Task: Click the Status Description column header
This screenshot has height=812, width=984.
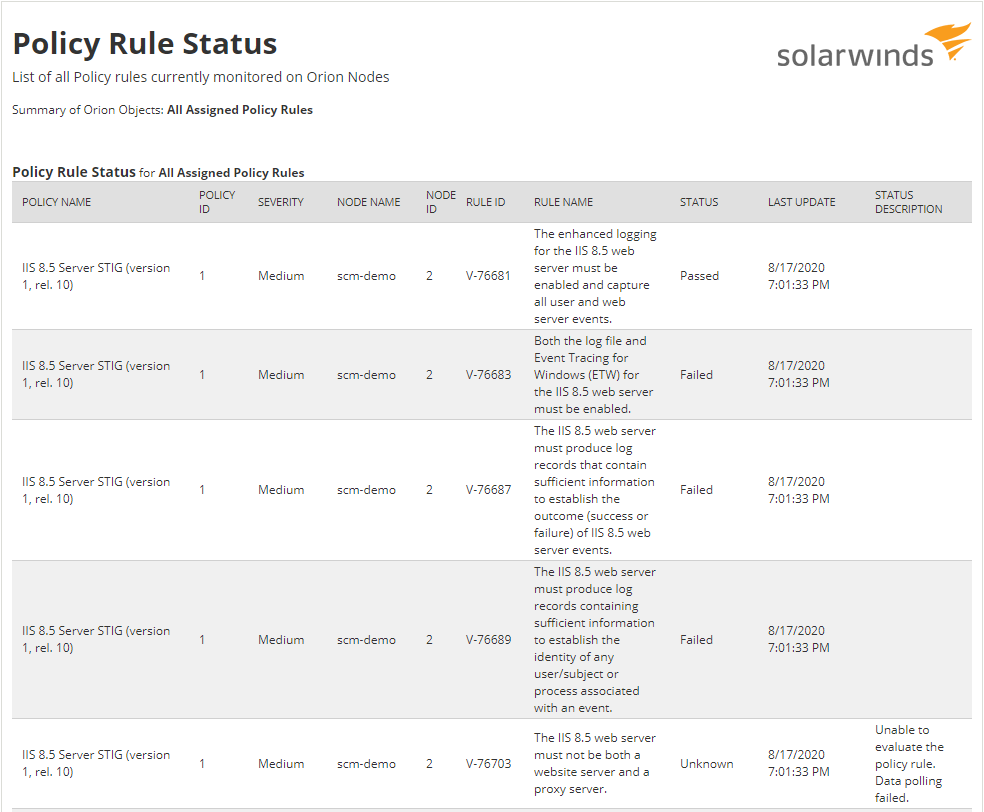Action: 908,202
